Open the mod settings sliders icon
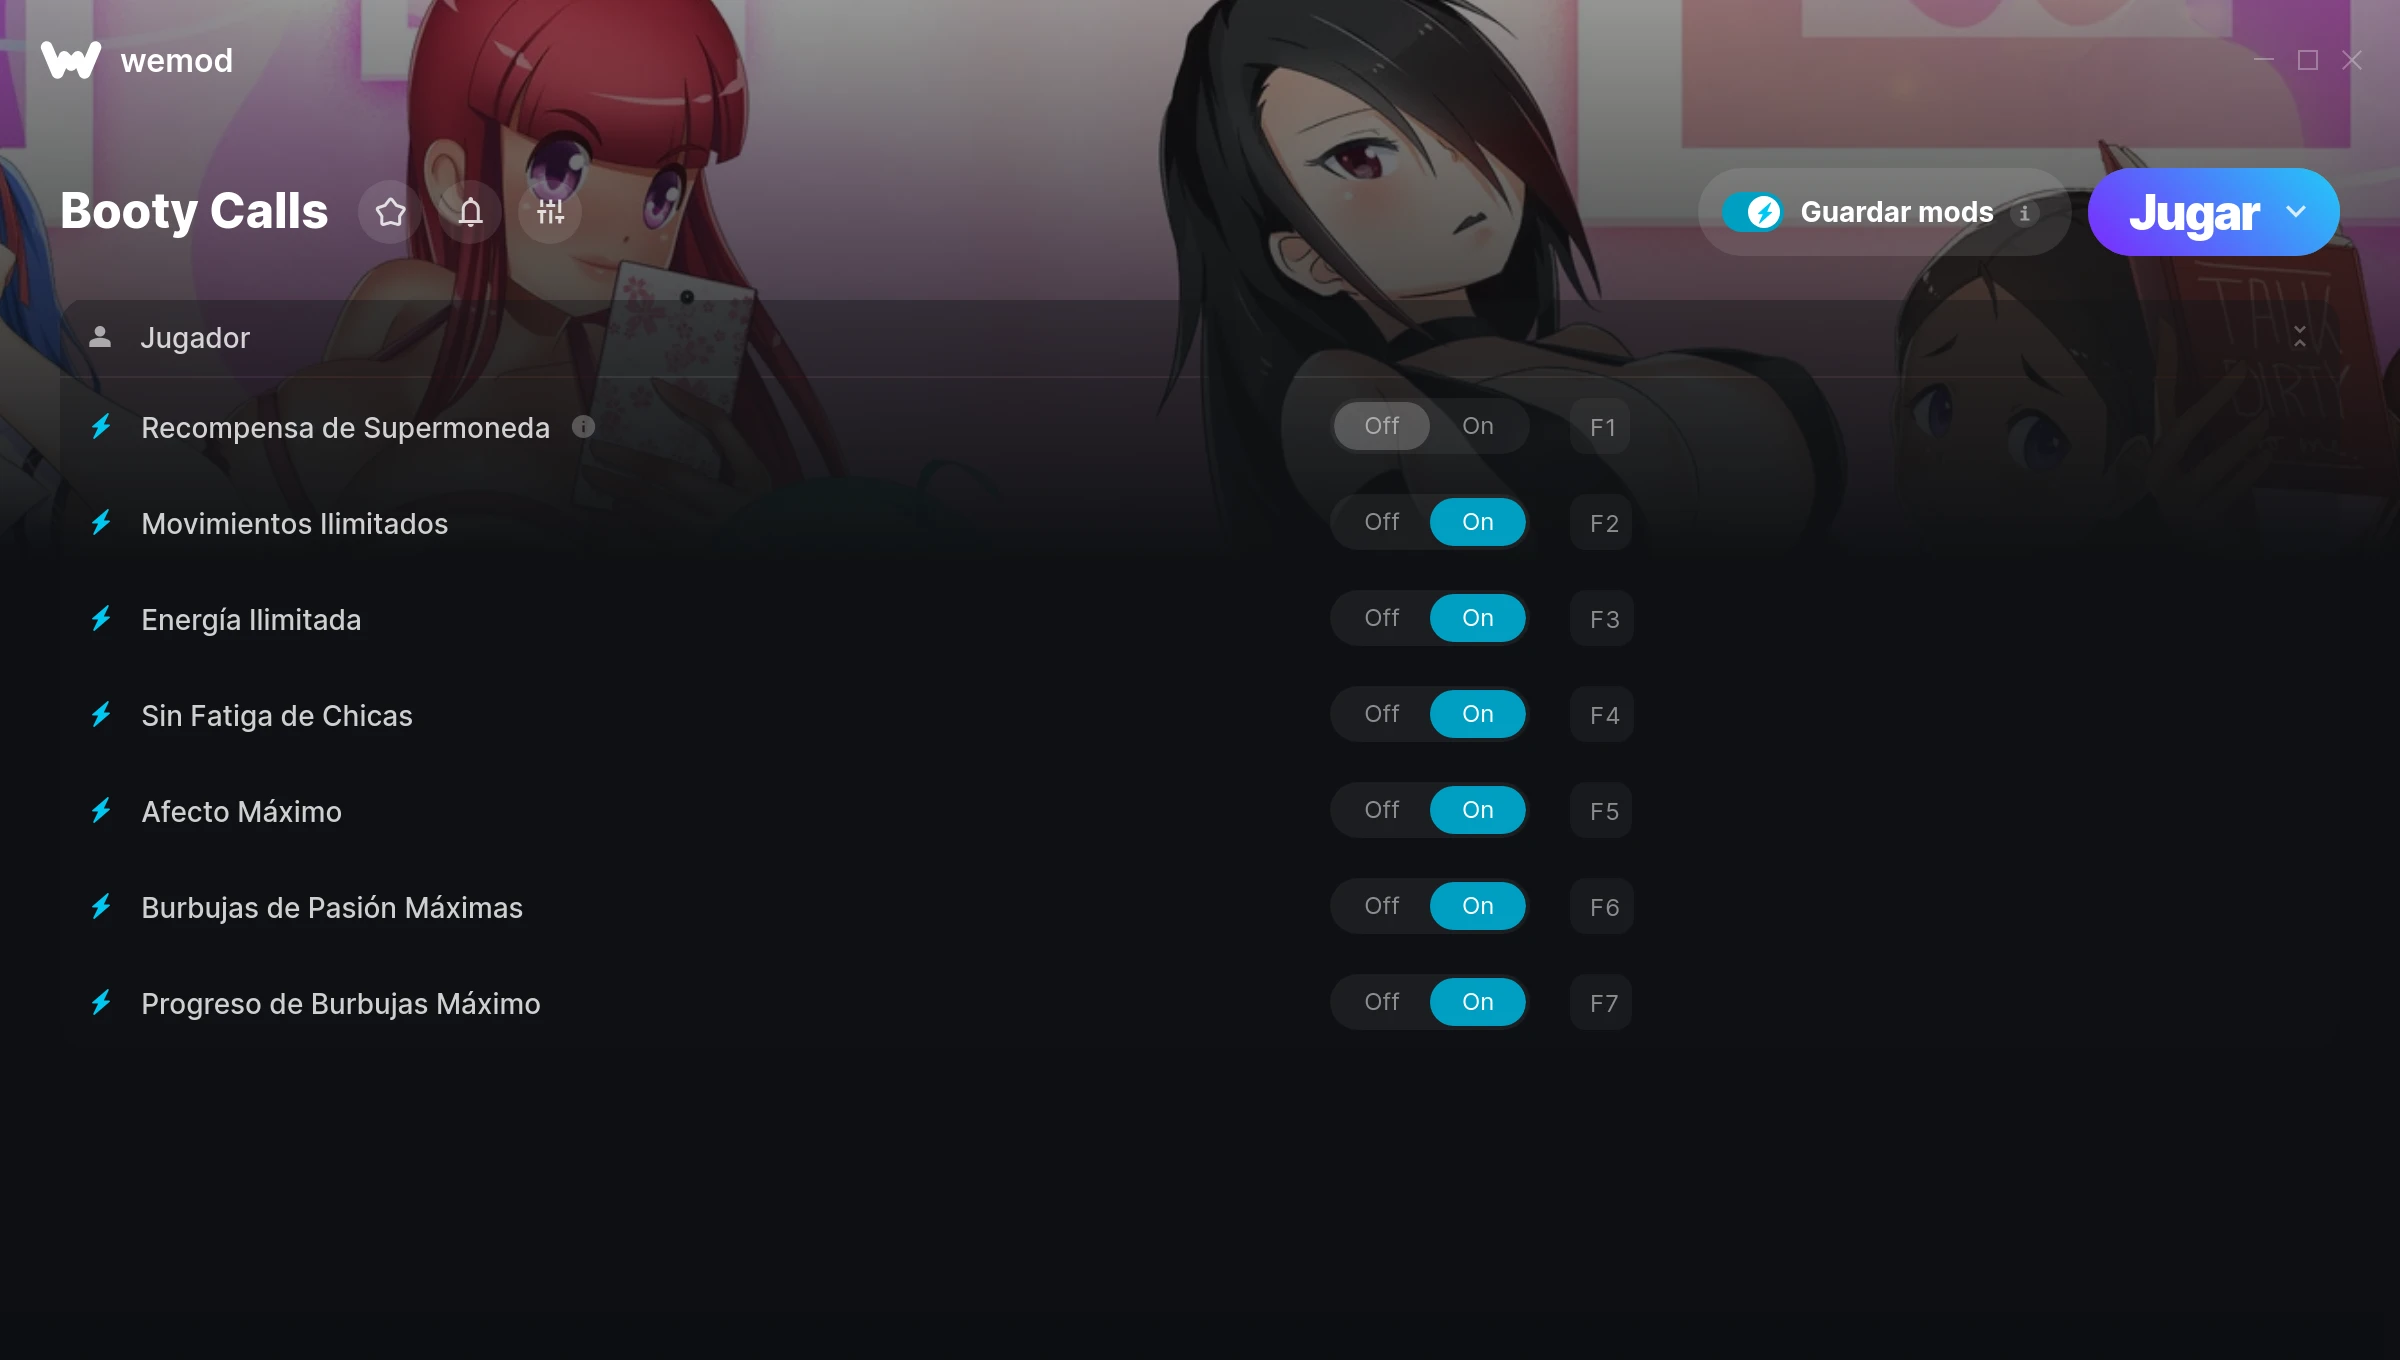 pyautogui.click(x=550, y=212)
